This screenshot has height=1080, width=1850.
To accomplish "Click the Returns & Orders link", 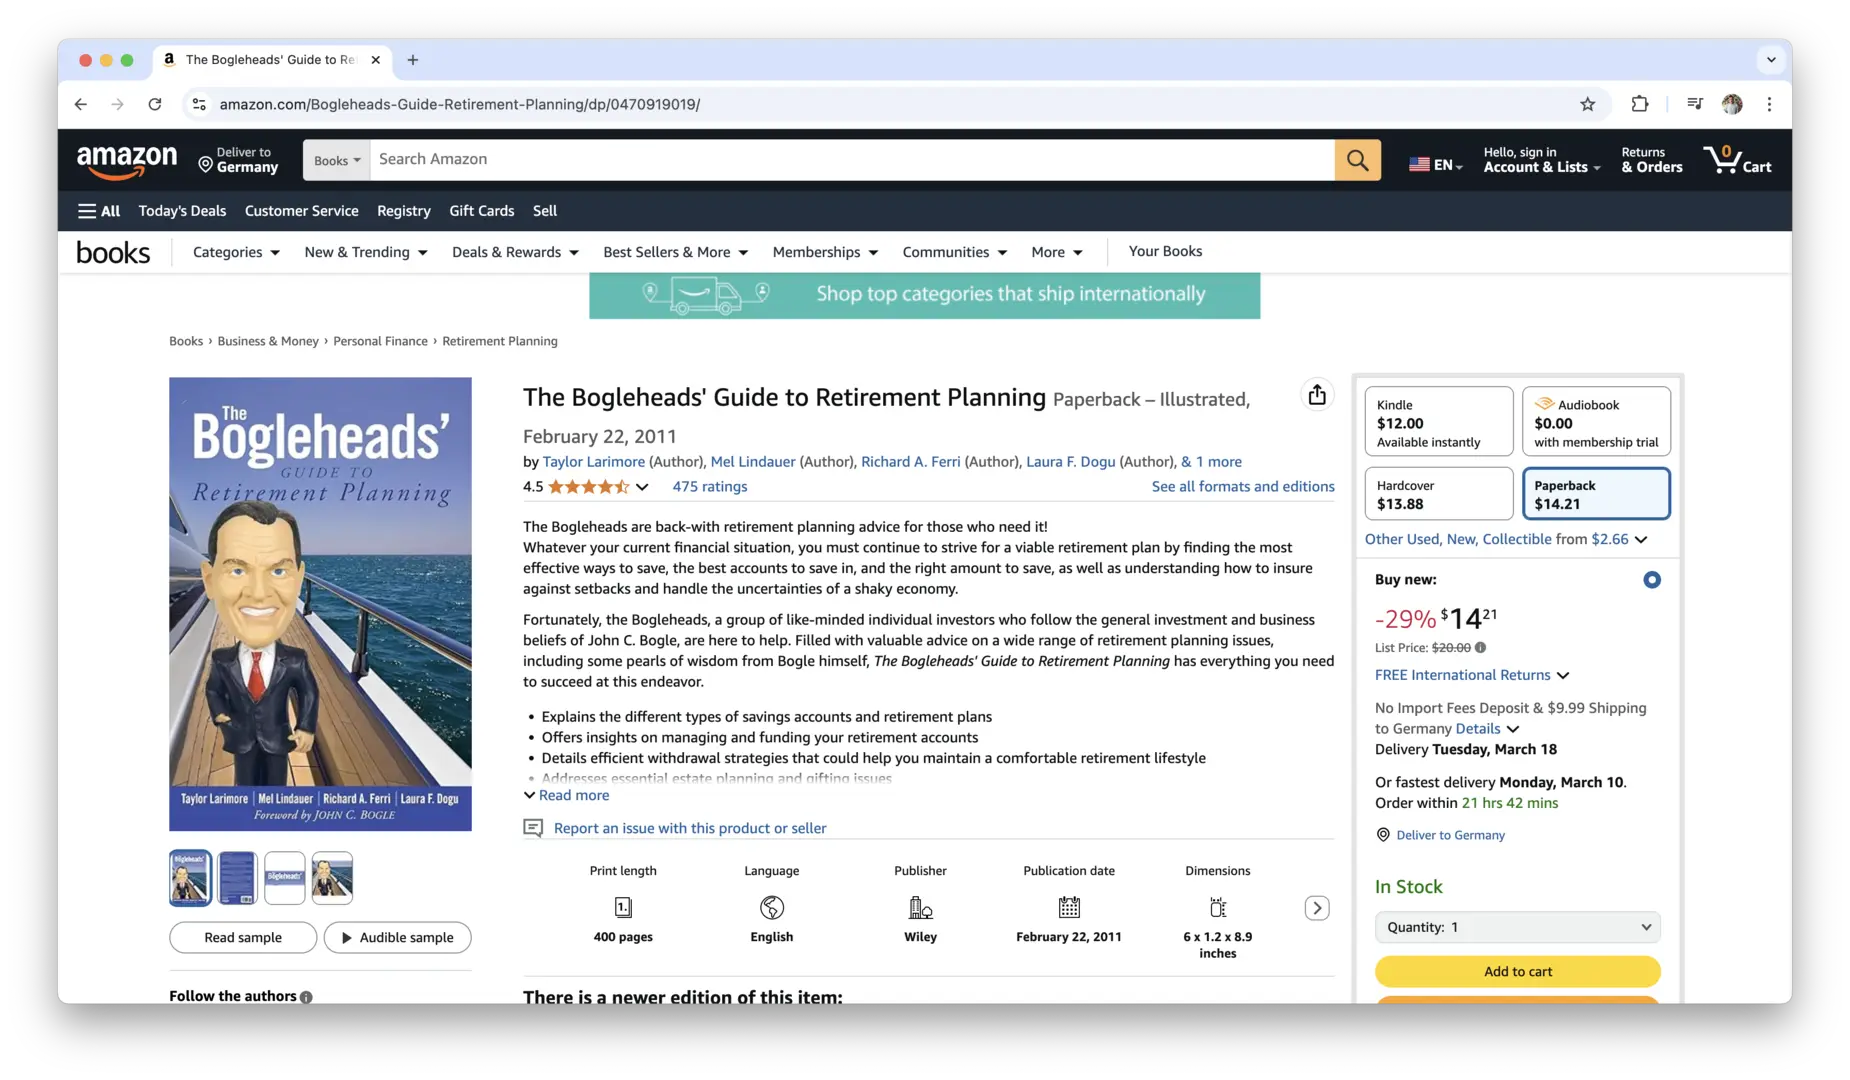I will pyautogui.click(x=1652, y=160).
